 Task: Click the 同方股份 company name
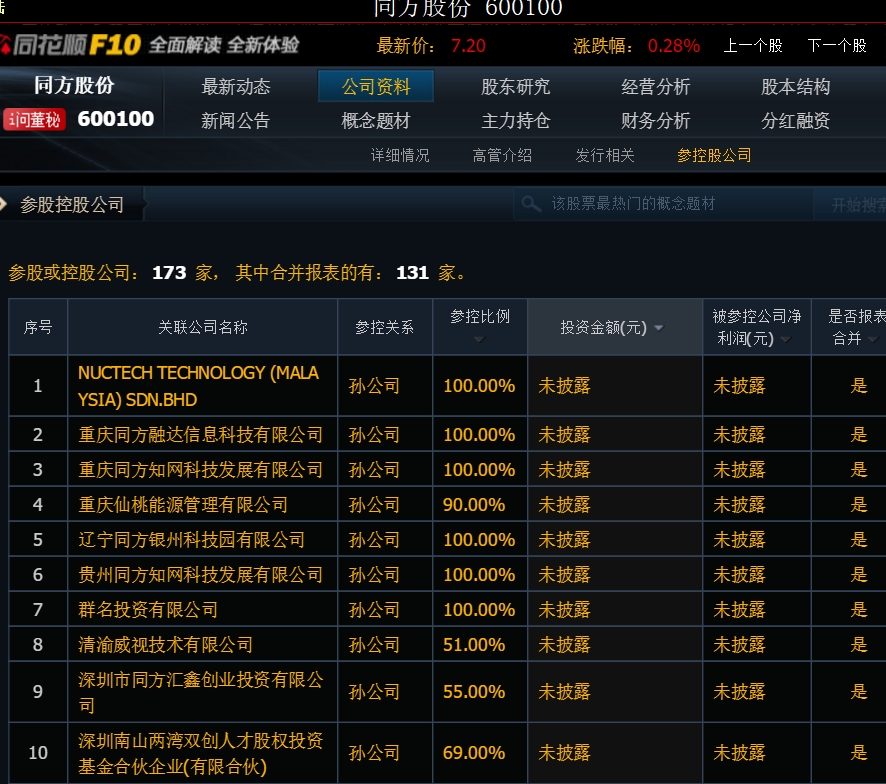(x=74, y=85)
